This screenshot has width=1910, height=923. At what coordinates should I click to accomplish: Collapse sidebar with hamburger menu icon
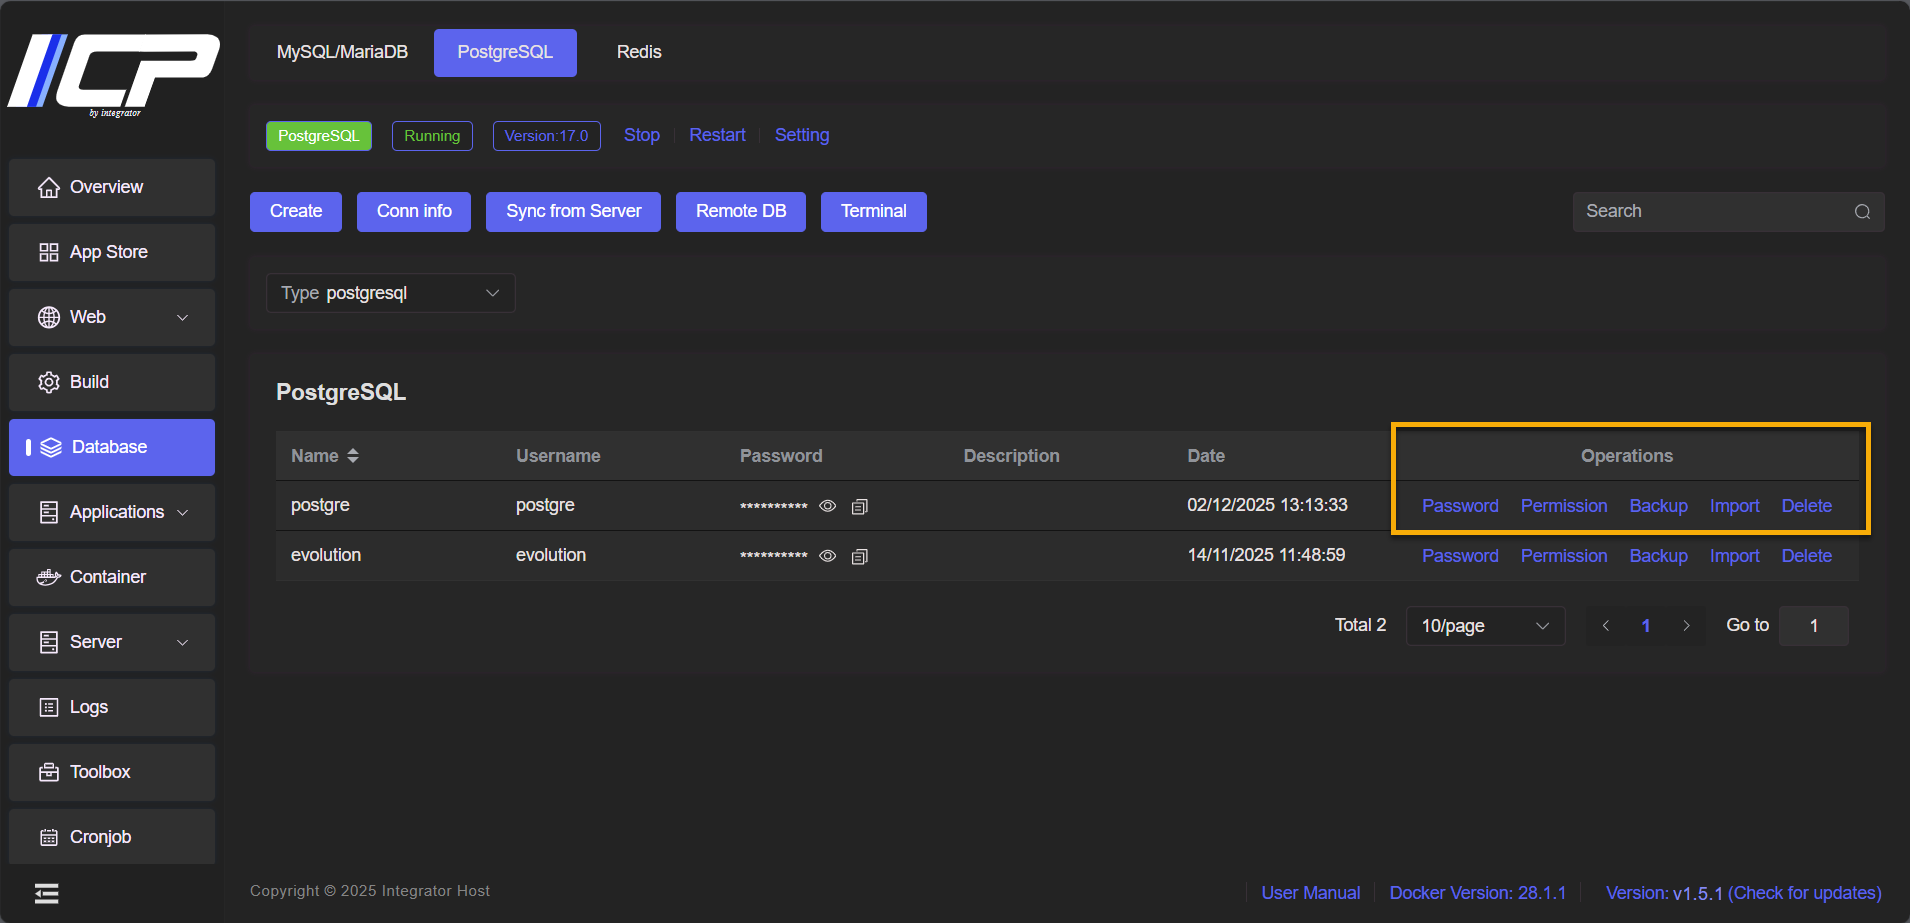coord(46,893)
